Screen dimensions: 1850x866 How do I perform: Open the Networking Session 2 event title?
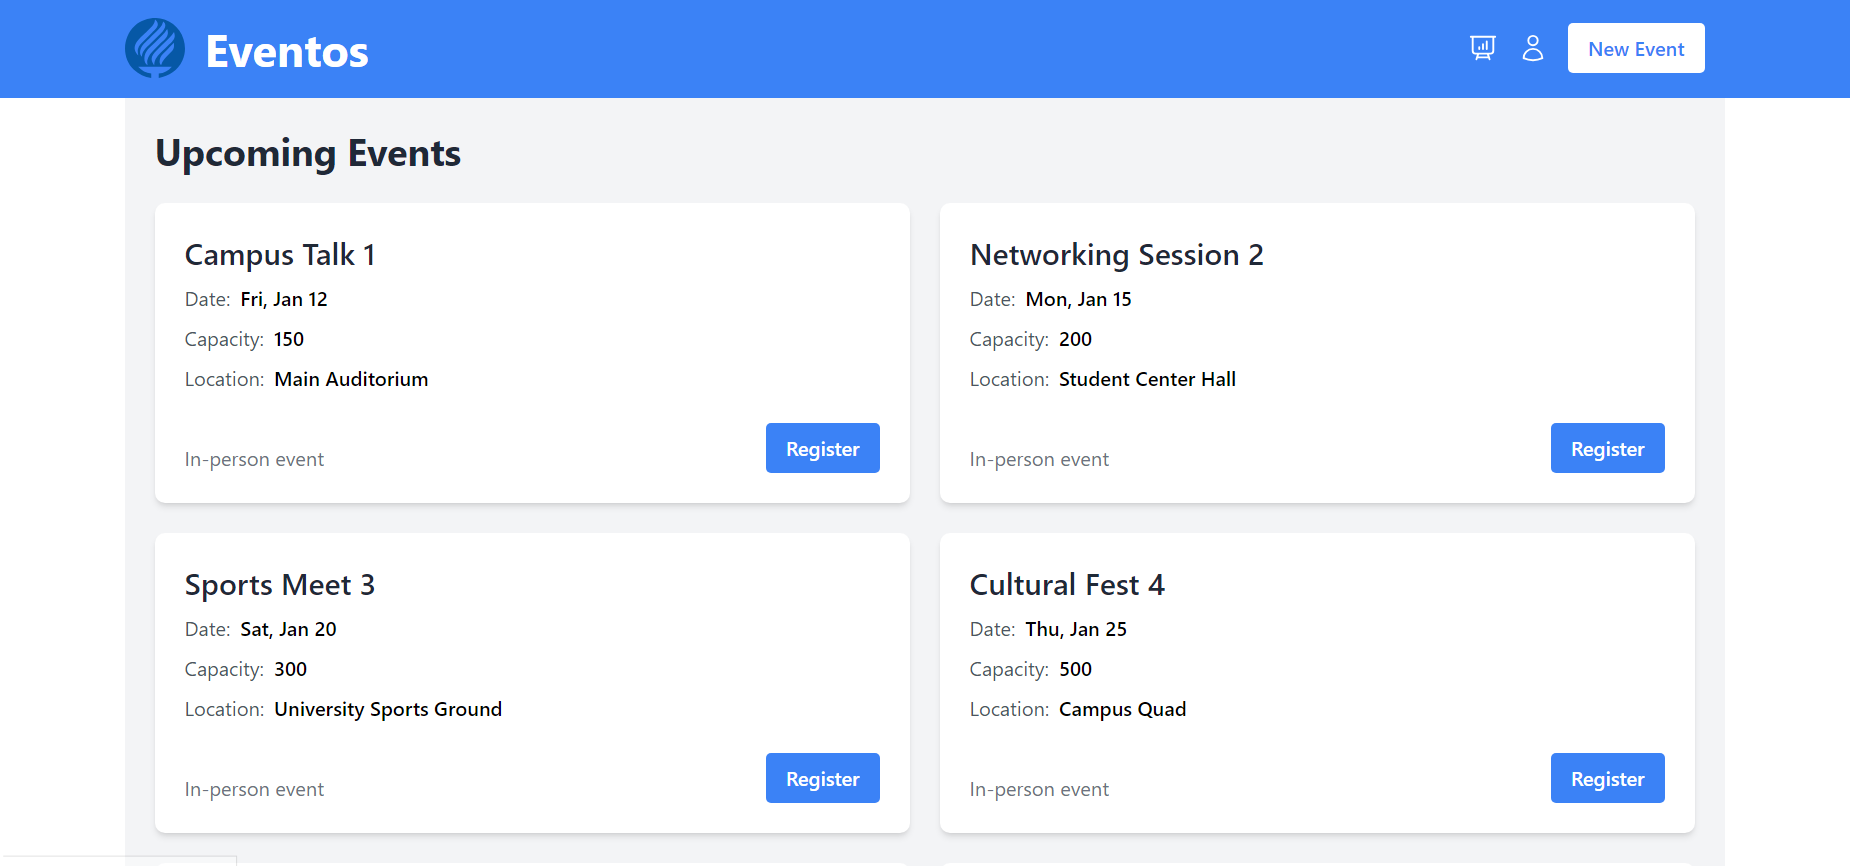[x=1116, y=255]
